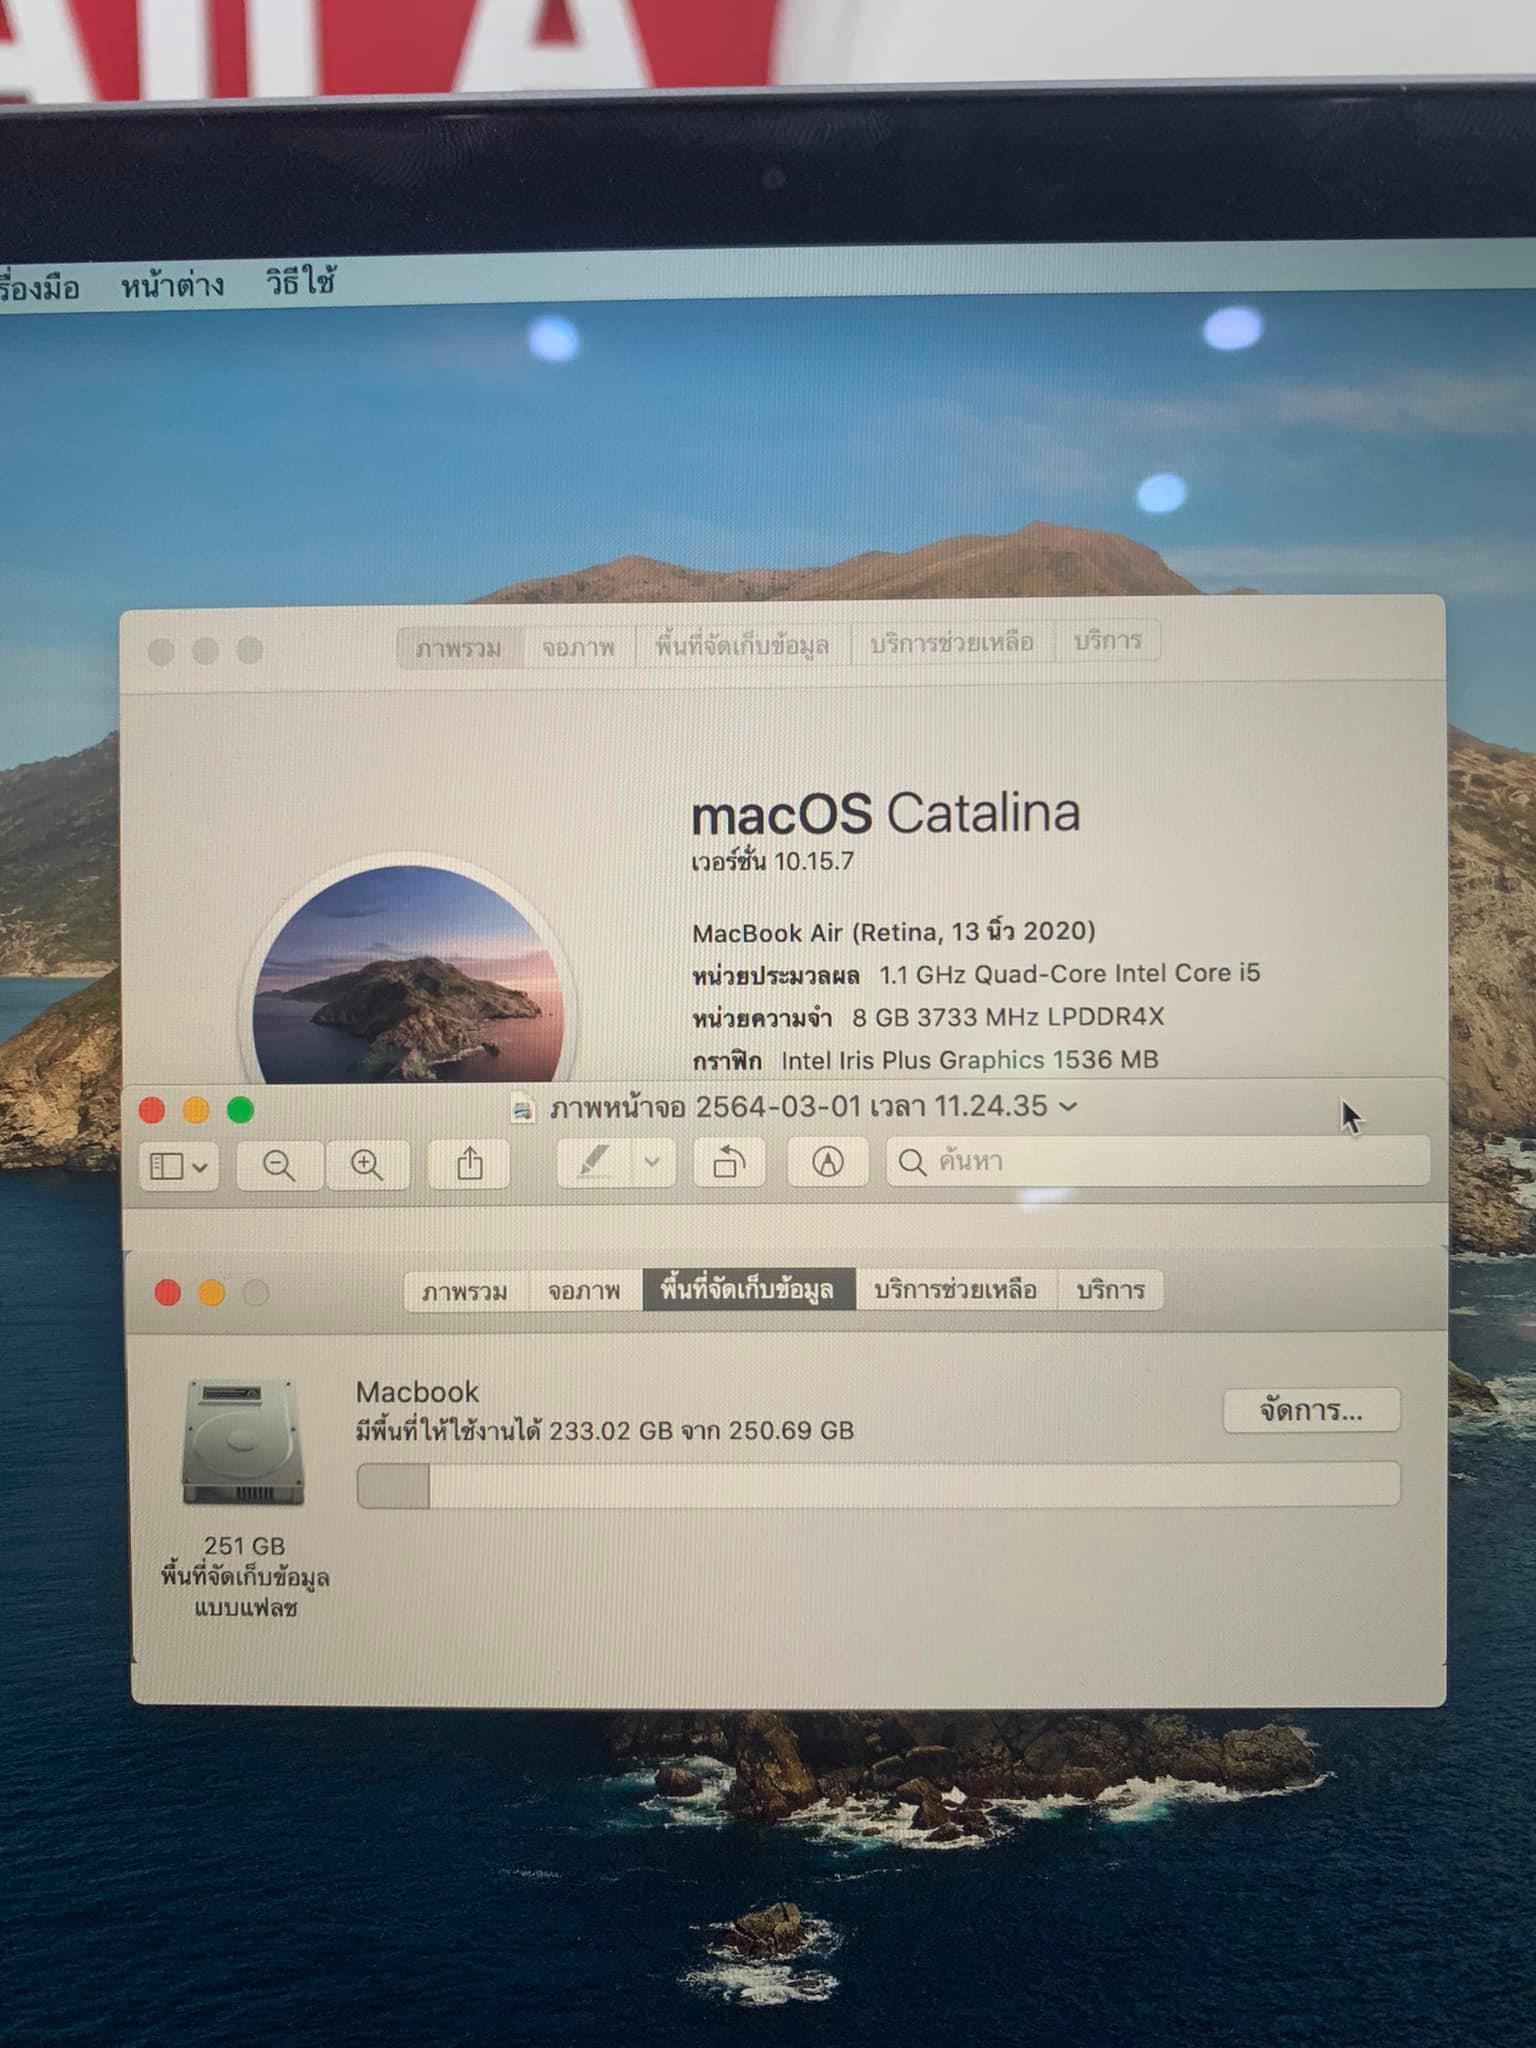Select the highlight pen tool in Preview
The height and width of the screenshot is (2048, 1536).
(x=594, y=1163)
